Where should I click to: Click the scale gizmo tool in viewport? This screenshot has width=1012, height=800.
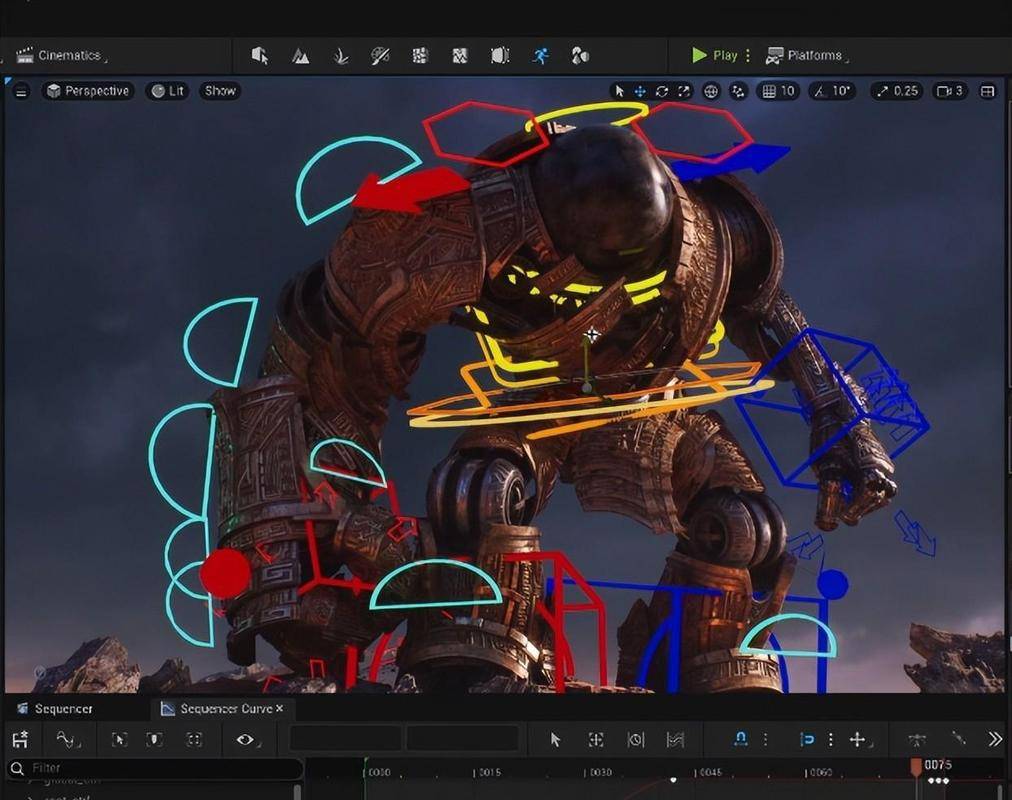coord(684,91)
